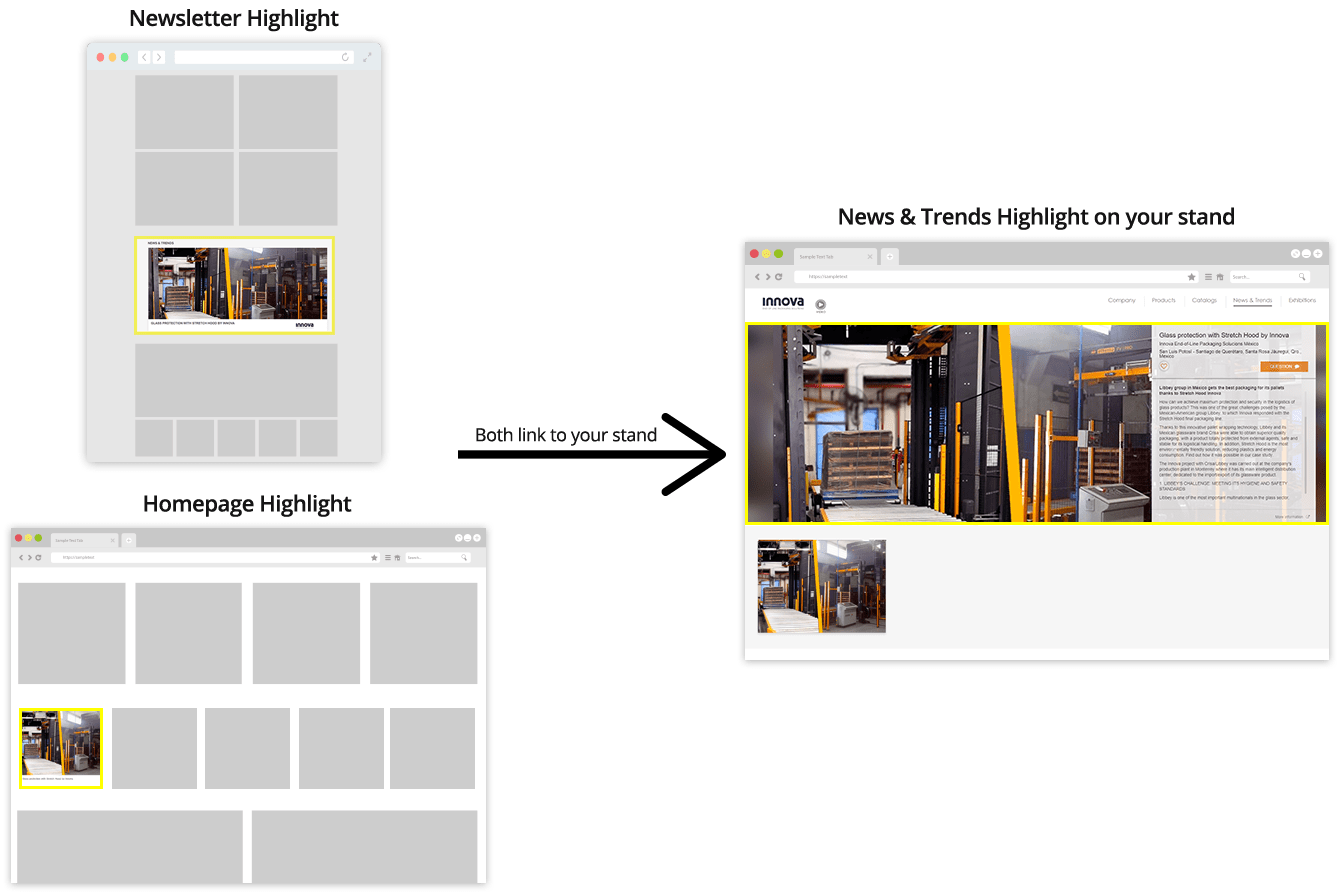
Task: Open the Products menu item
Action: (x=1163, y=300)
